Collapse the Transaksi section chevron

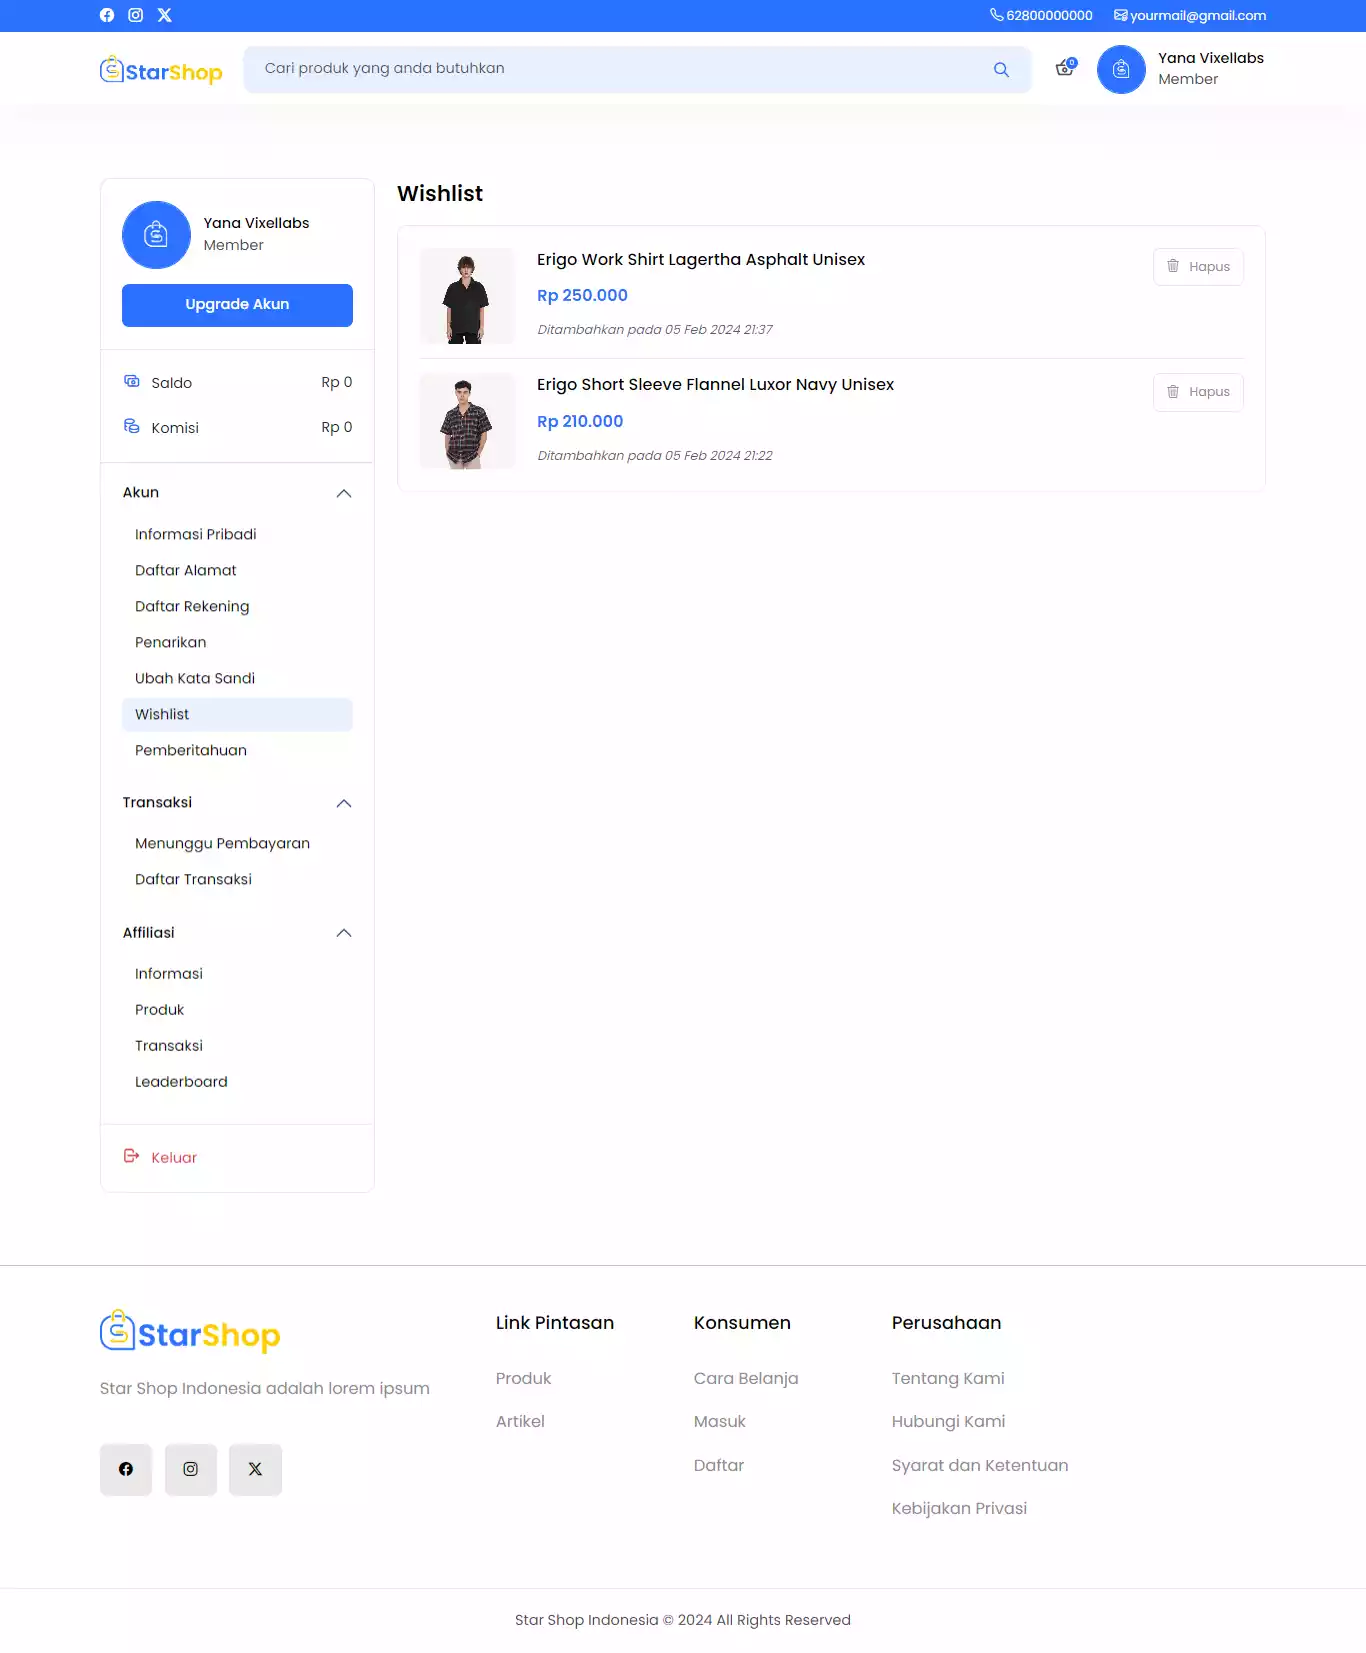(x=344, y=803)
